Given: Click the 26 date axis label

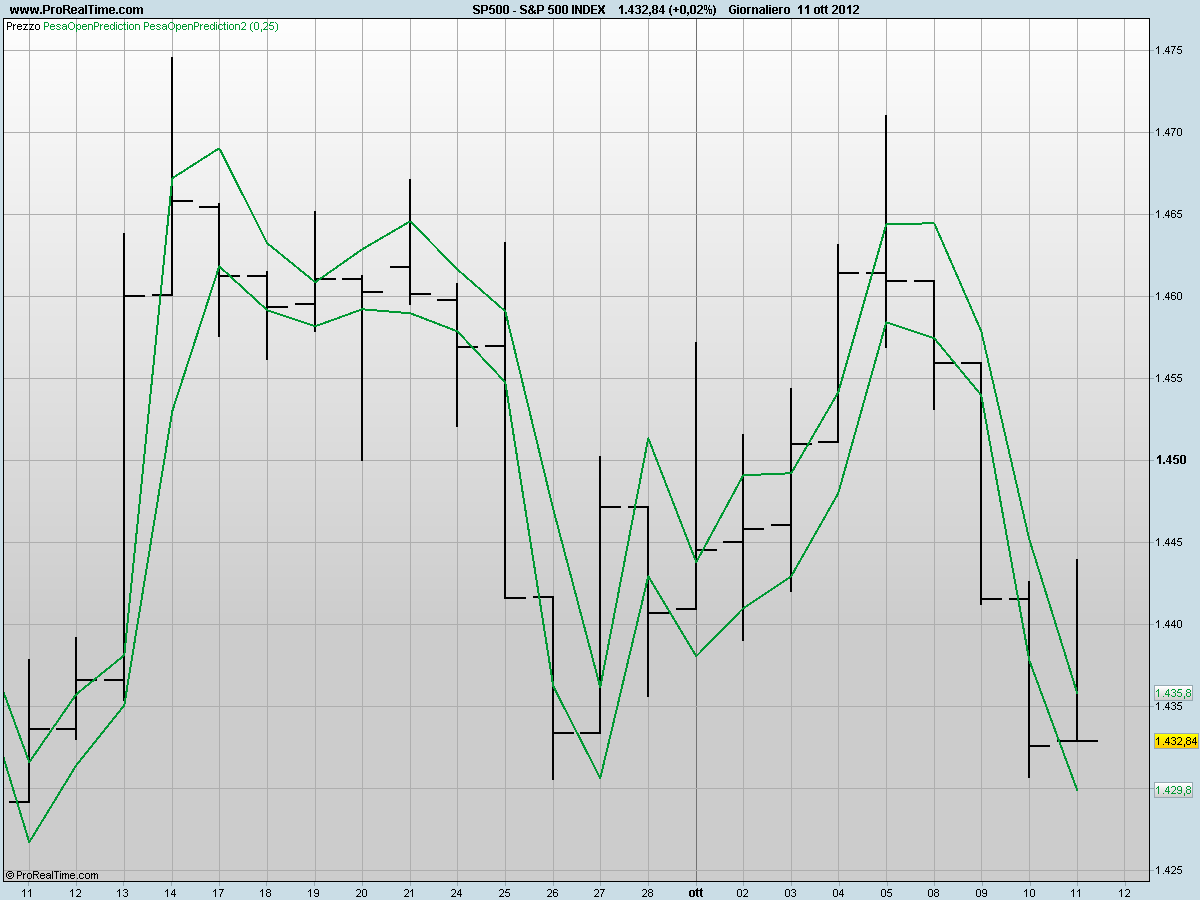Looking at the screenshot, I should click(552, 891).
